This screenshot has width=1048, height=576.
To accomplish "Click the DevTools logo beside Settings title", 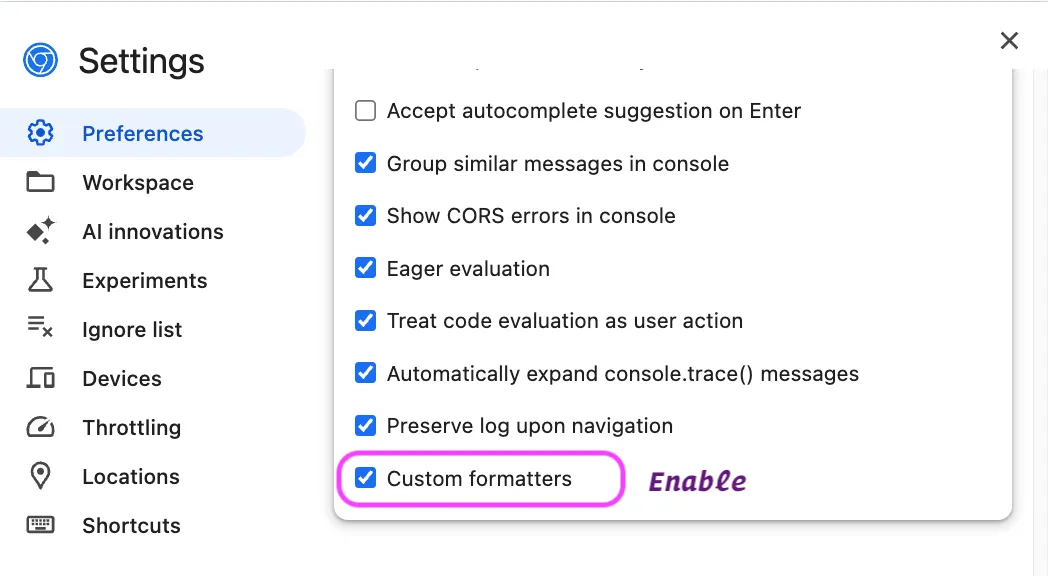I will pyautogui.click(x=38, y=60).
